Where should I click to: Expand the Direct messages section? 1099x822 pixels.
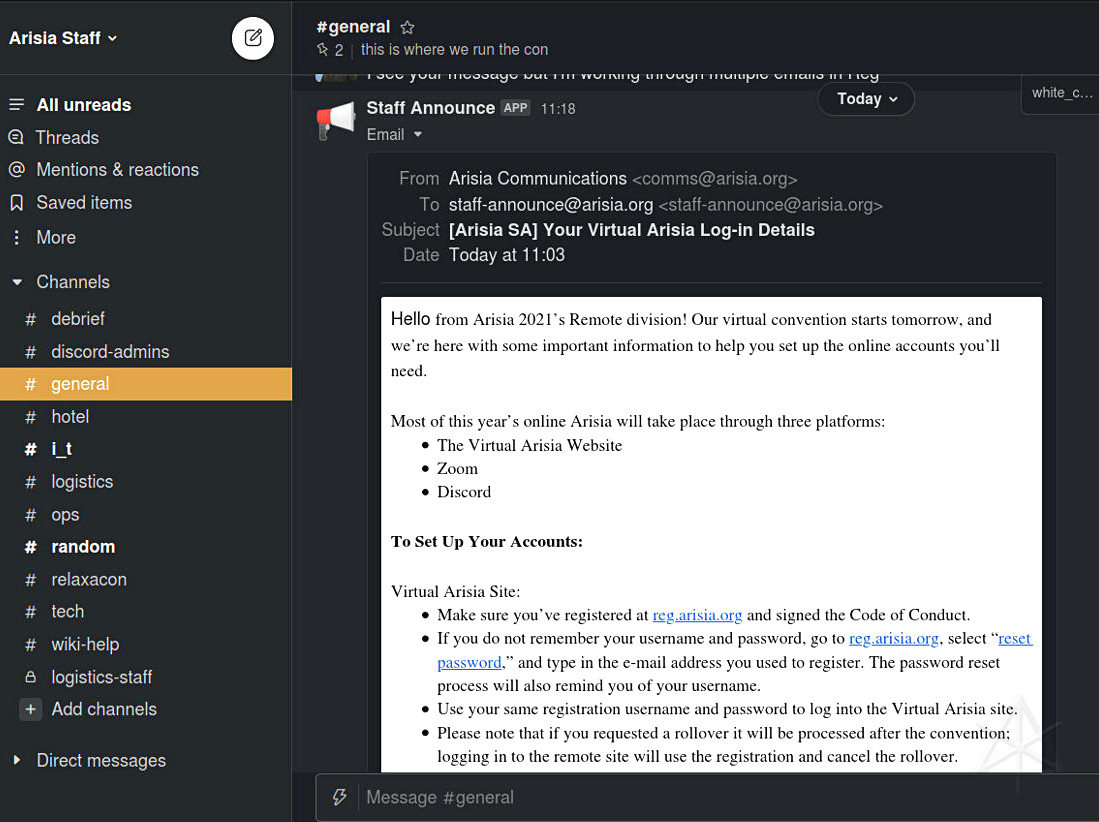(x=17, y=761)
